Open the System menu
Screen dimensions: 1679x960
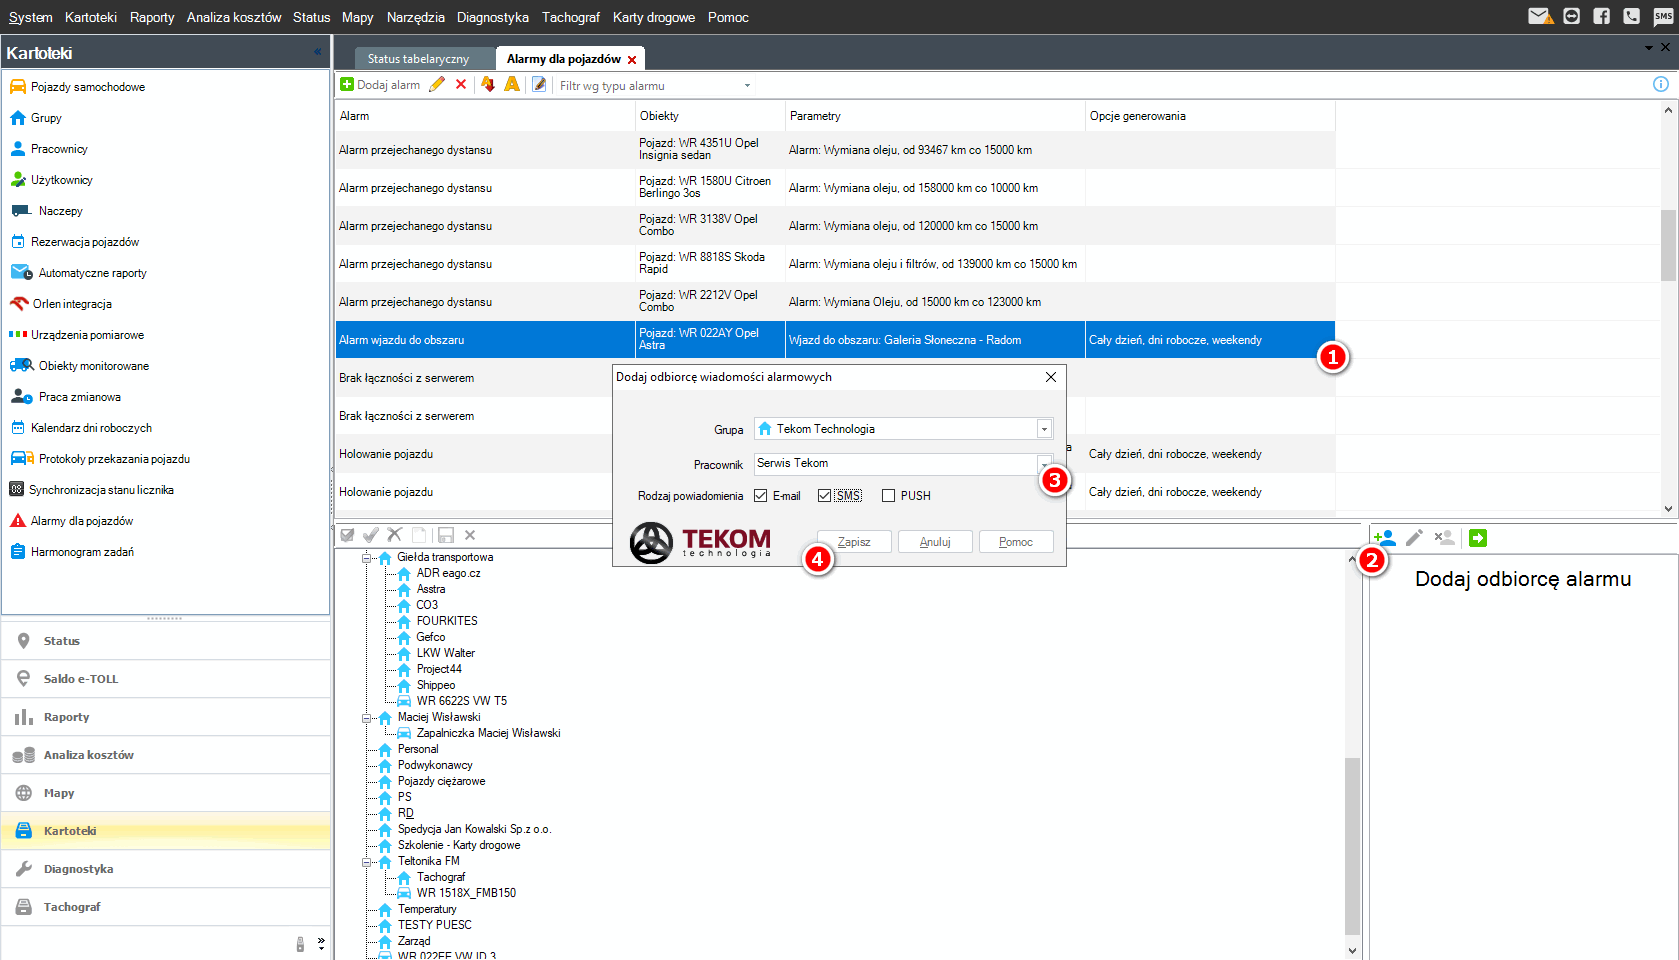pyautogui.click(x=31, y=17)
